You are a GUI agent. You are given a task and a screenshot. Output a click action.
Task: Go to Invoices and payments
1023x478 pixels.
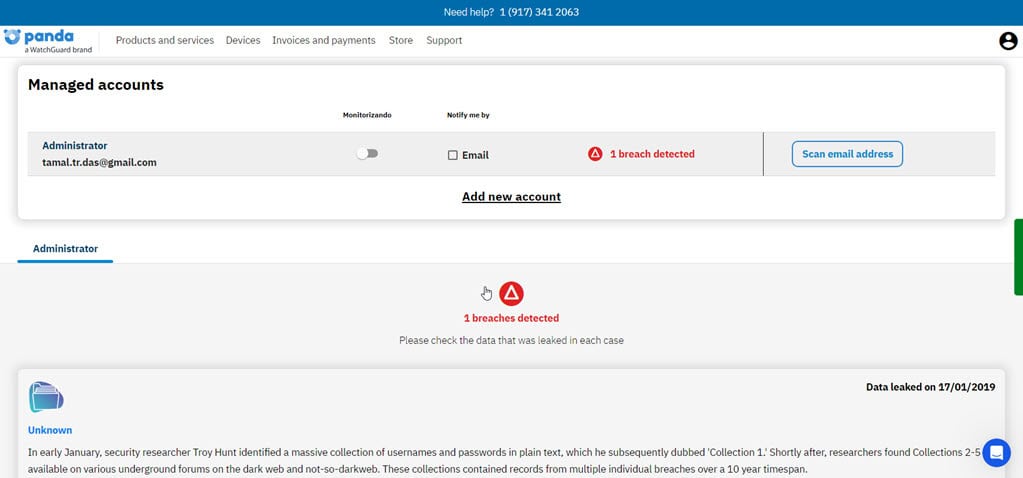tap(324, 40)
